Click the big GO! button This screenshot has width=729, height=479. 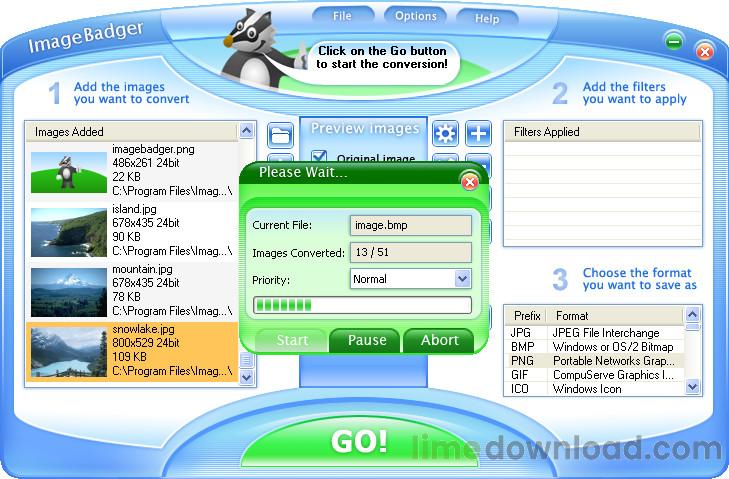coord(359,441)
